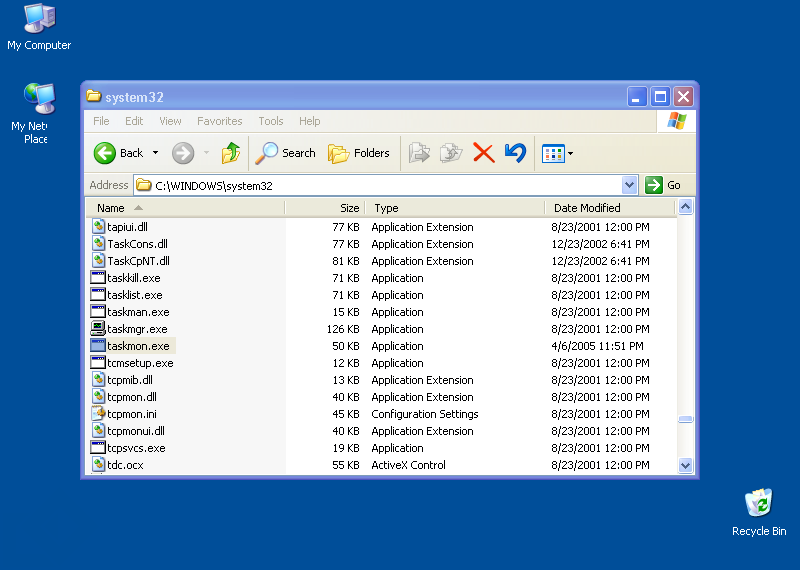
Task: Select the tcpsvcs.exe file icon
Action: click(98, 448)
